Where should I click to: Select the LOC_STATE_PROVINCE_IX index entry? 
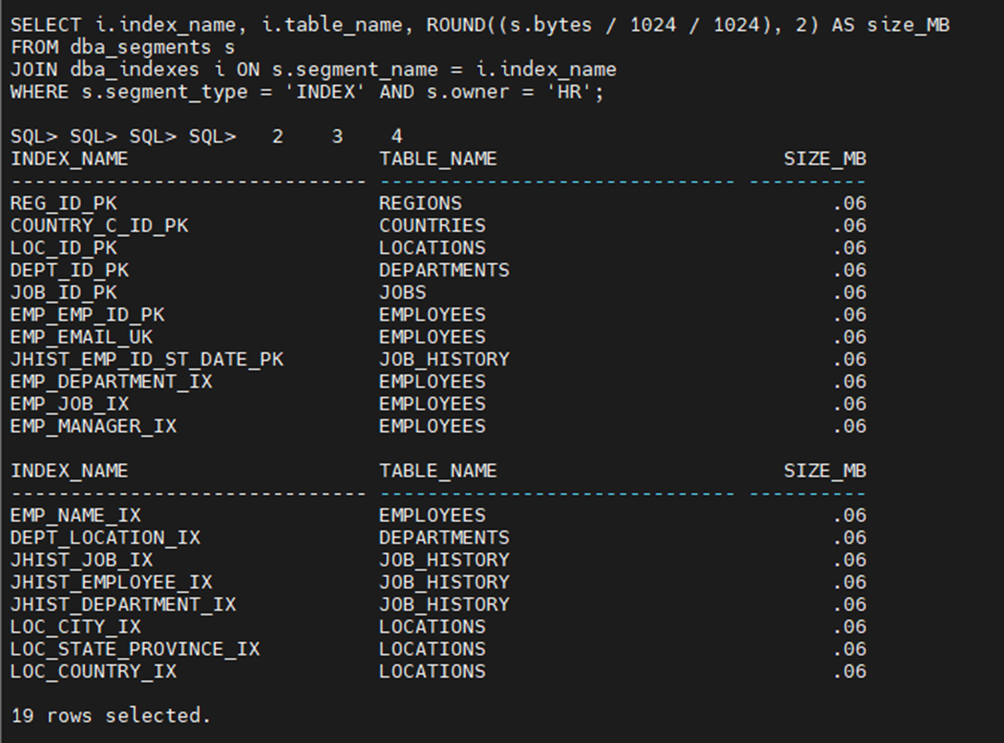pyautogui.click(x=135, y=649)
